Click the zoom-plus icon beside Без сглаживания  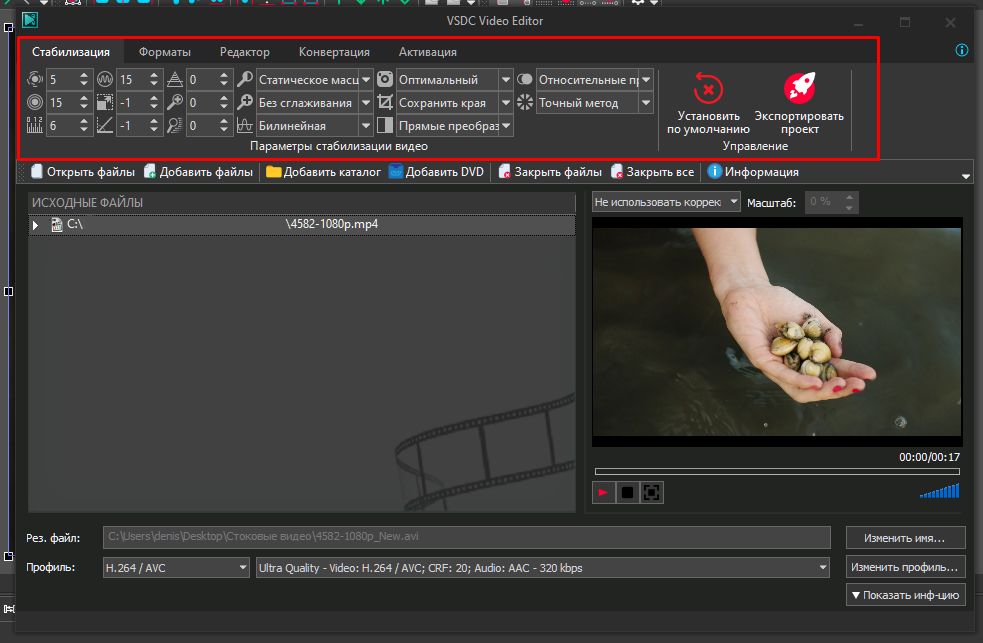pos(244,102)
